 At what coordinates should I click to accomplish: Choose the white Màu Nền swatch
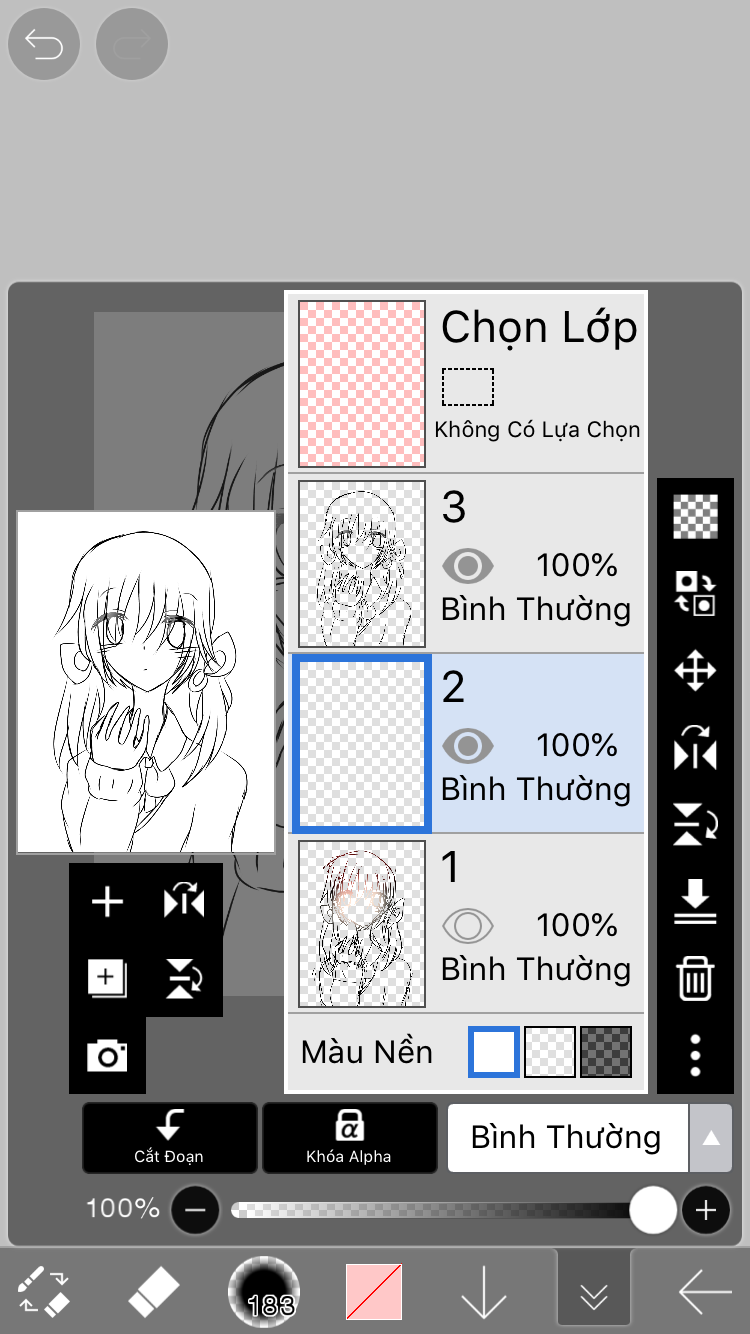pos(494,1052)
